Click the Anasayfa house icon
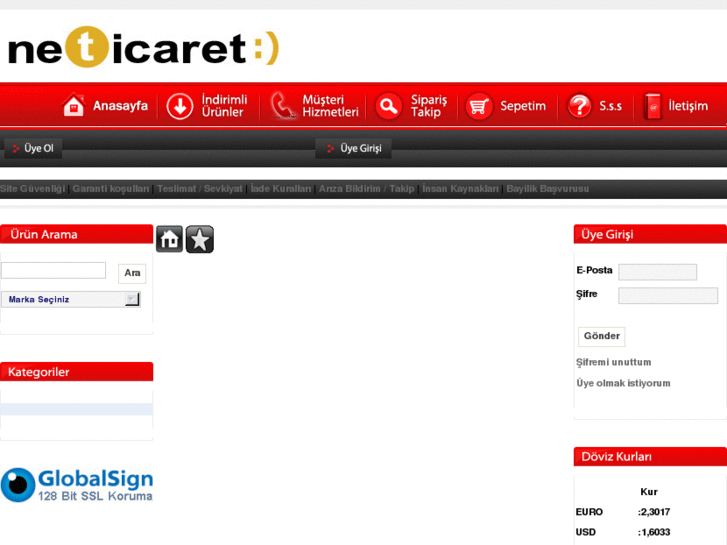This screenshot has height=545, width=727. [x=73, y=105]
